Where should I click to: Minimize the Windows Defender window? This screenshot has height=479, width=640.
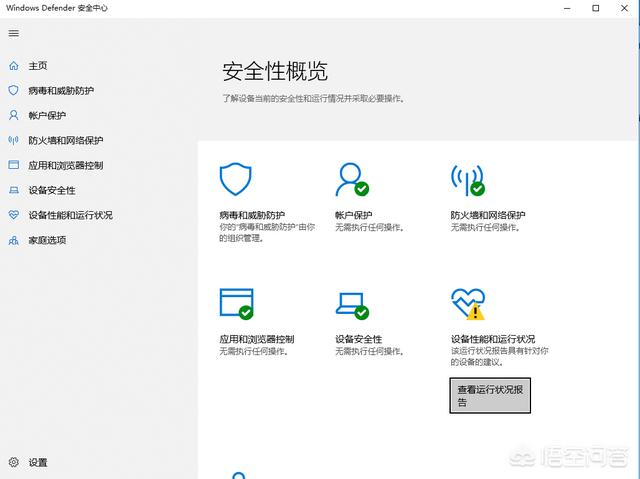(567, 8)
